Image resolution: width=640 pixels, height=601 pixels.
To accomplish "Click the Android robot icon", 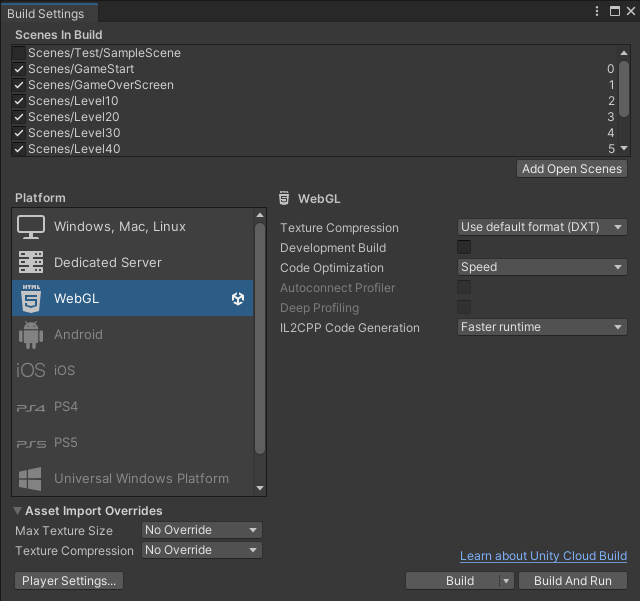I will click(31, 335).
